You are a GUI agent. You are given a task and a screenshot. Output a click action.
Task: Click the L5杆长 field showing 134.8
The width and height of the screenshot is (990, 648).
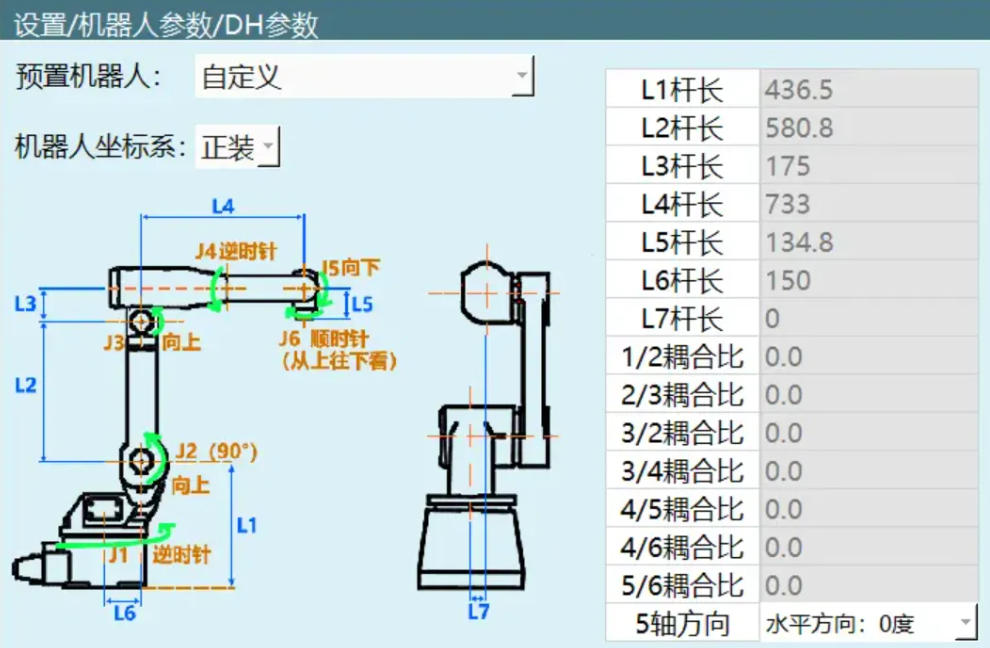point(867,242)
